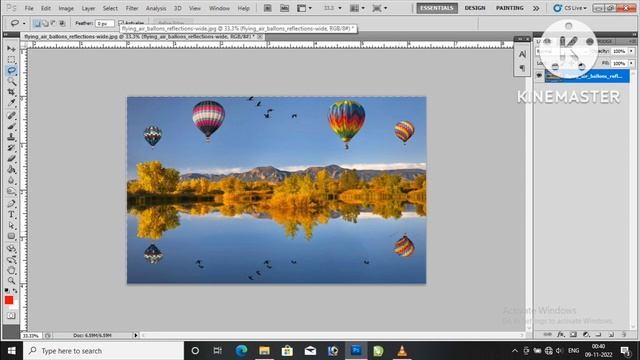Select the Pen tool
The width and height of the screenshot is (640, 360).
[11, 204]
